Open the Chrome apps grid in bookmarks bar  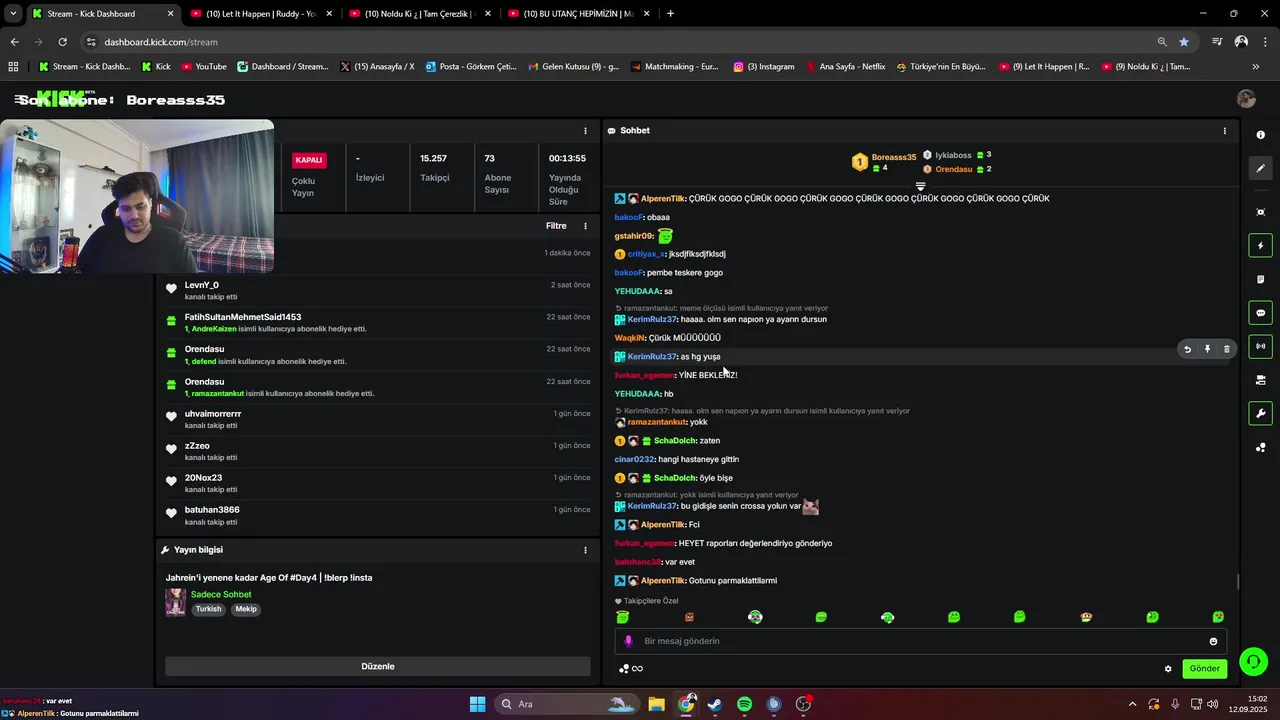(x=13, y=67)
